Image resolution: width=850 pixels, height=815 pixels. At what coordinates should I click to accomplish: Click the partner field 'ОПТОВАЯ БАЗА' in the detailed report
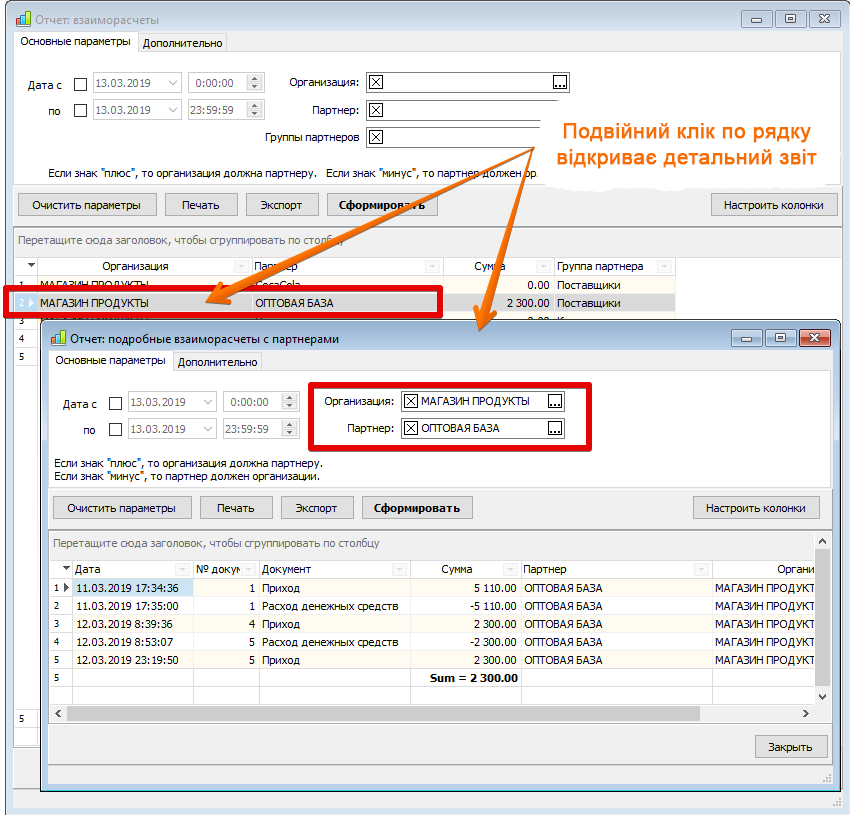[482, 428]
